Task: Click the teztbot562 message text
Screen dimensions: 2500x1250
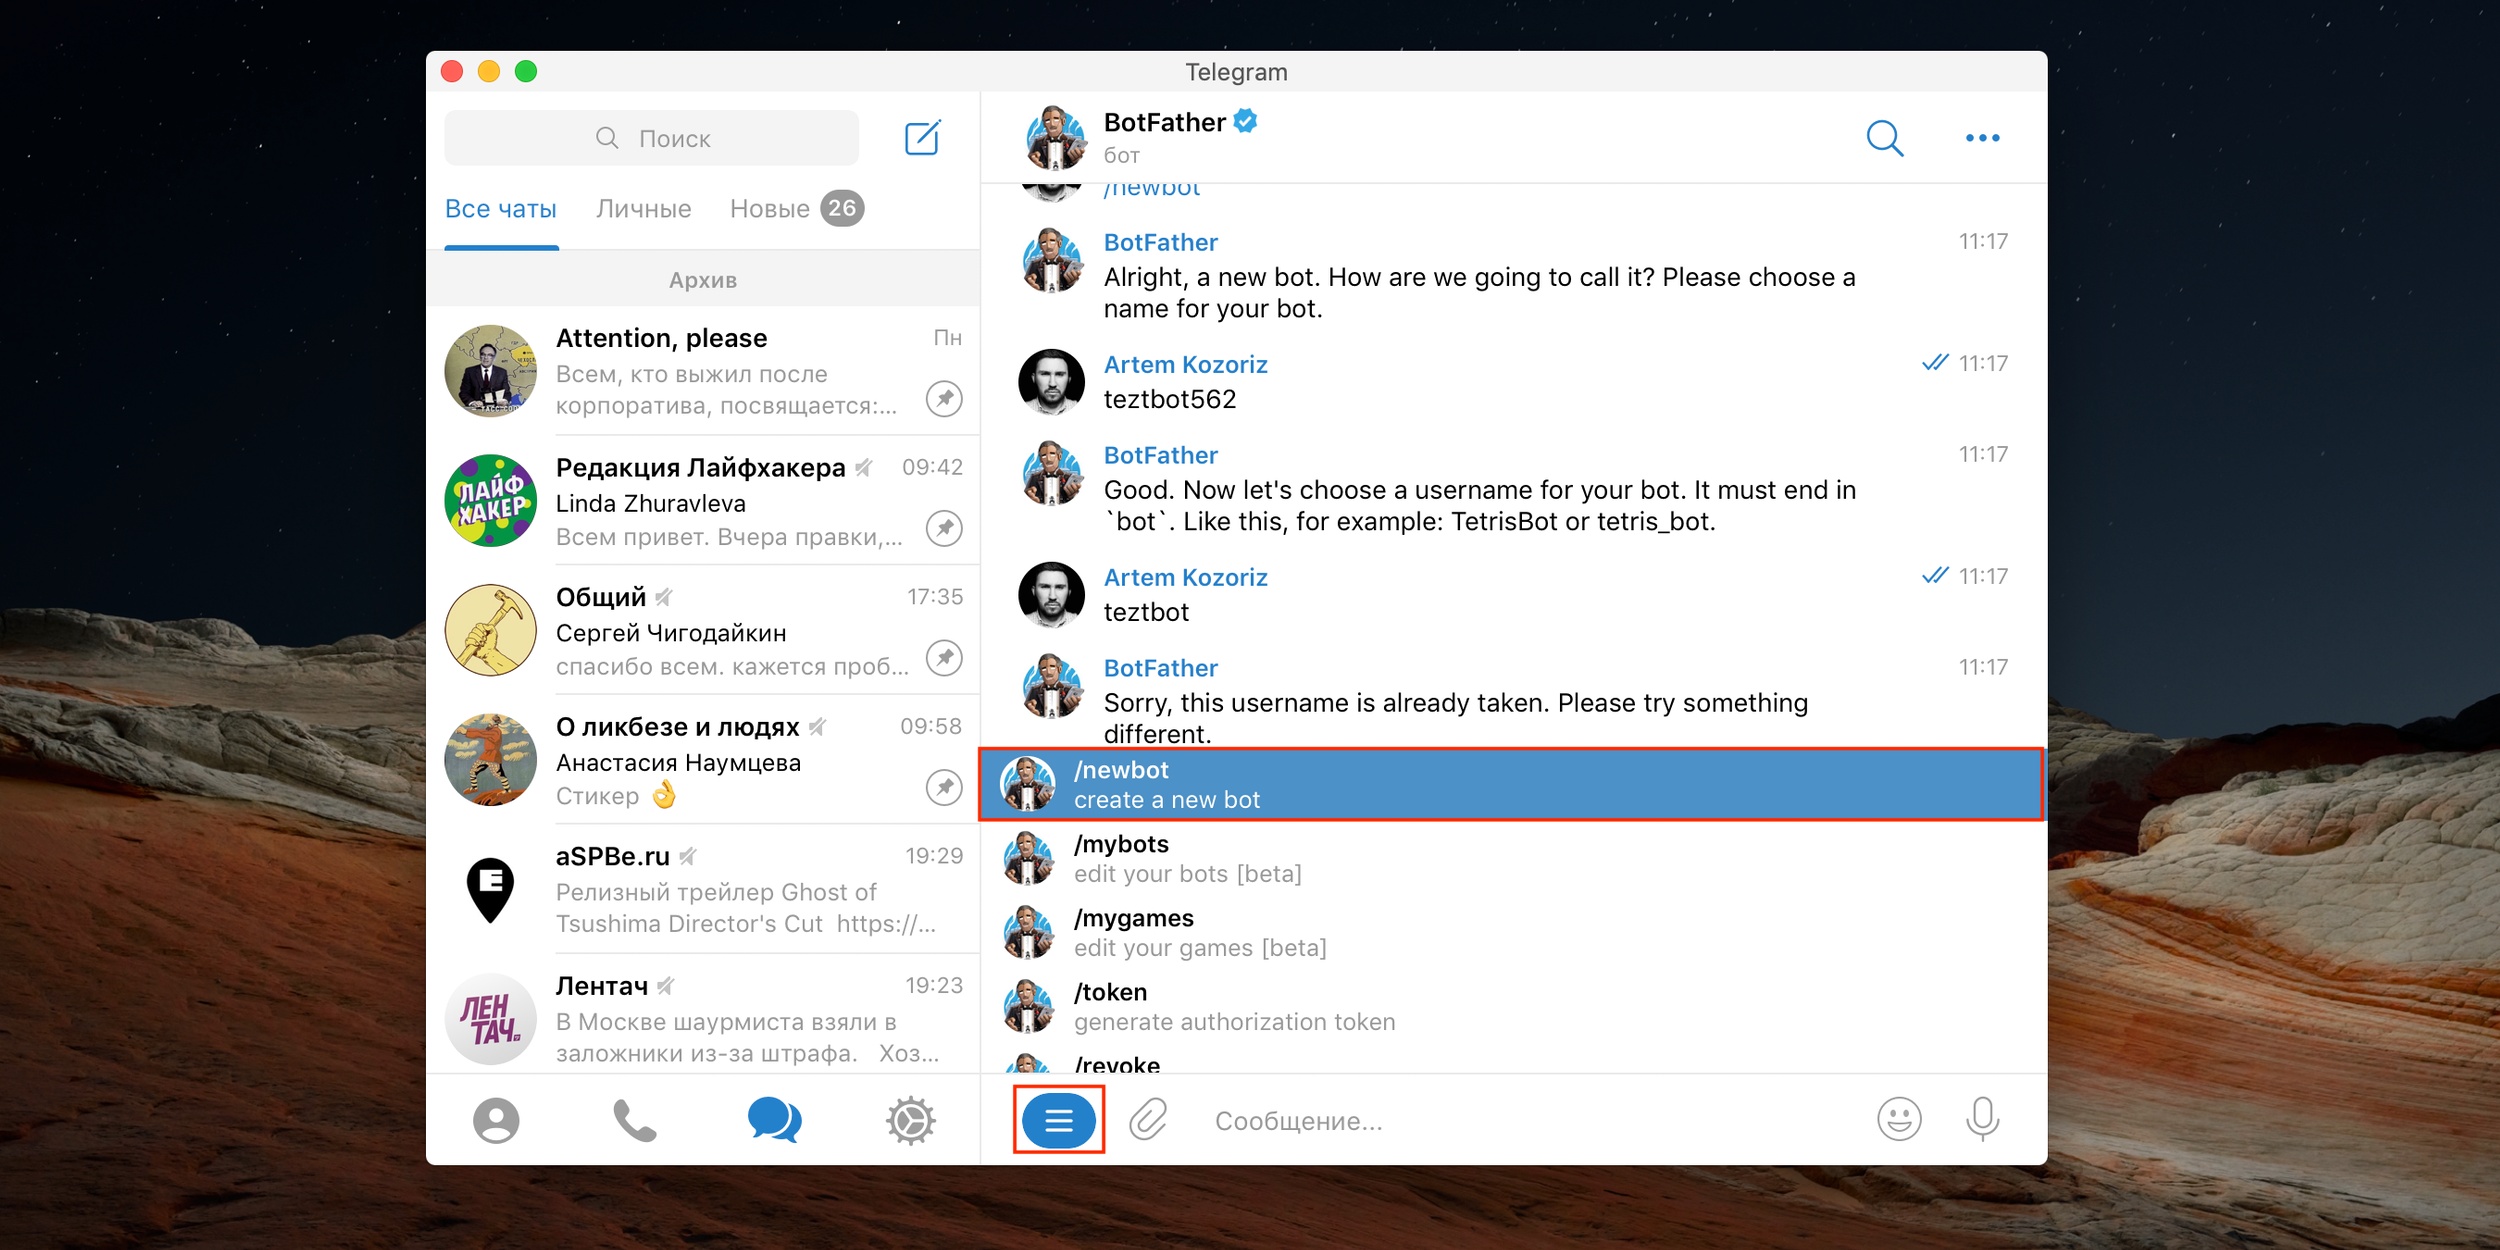Action: pyautogui.click(x=1170, y=400)
